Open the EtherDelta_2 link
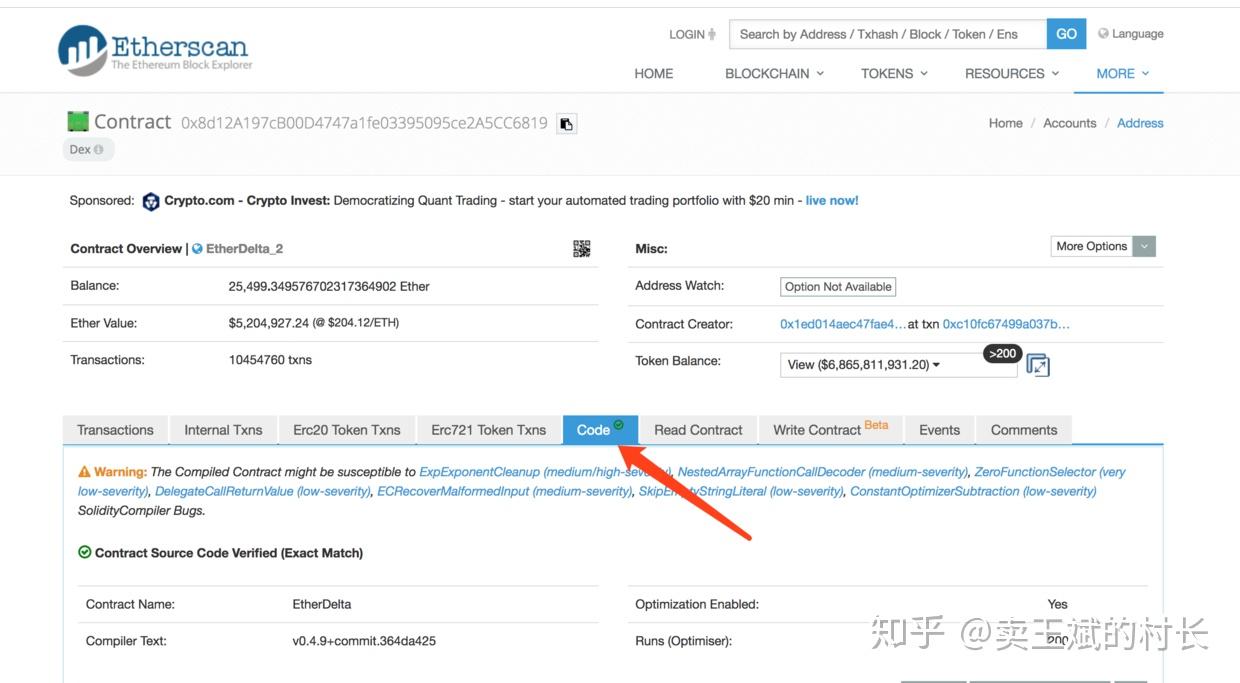The image size is (1240, 683). (244, 249)
